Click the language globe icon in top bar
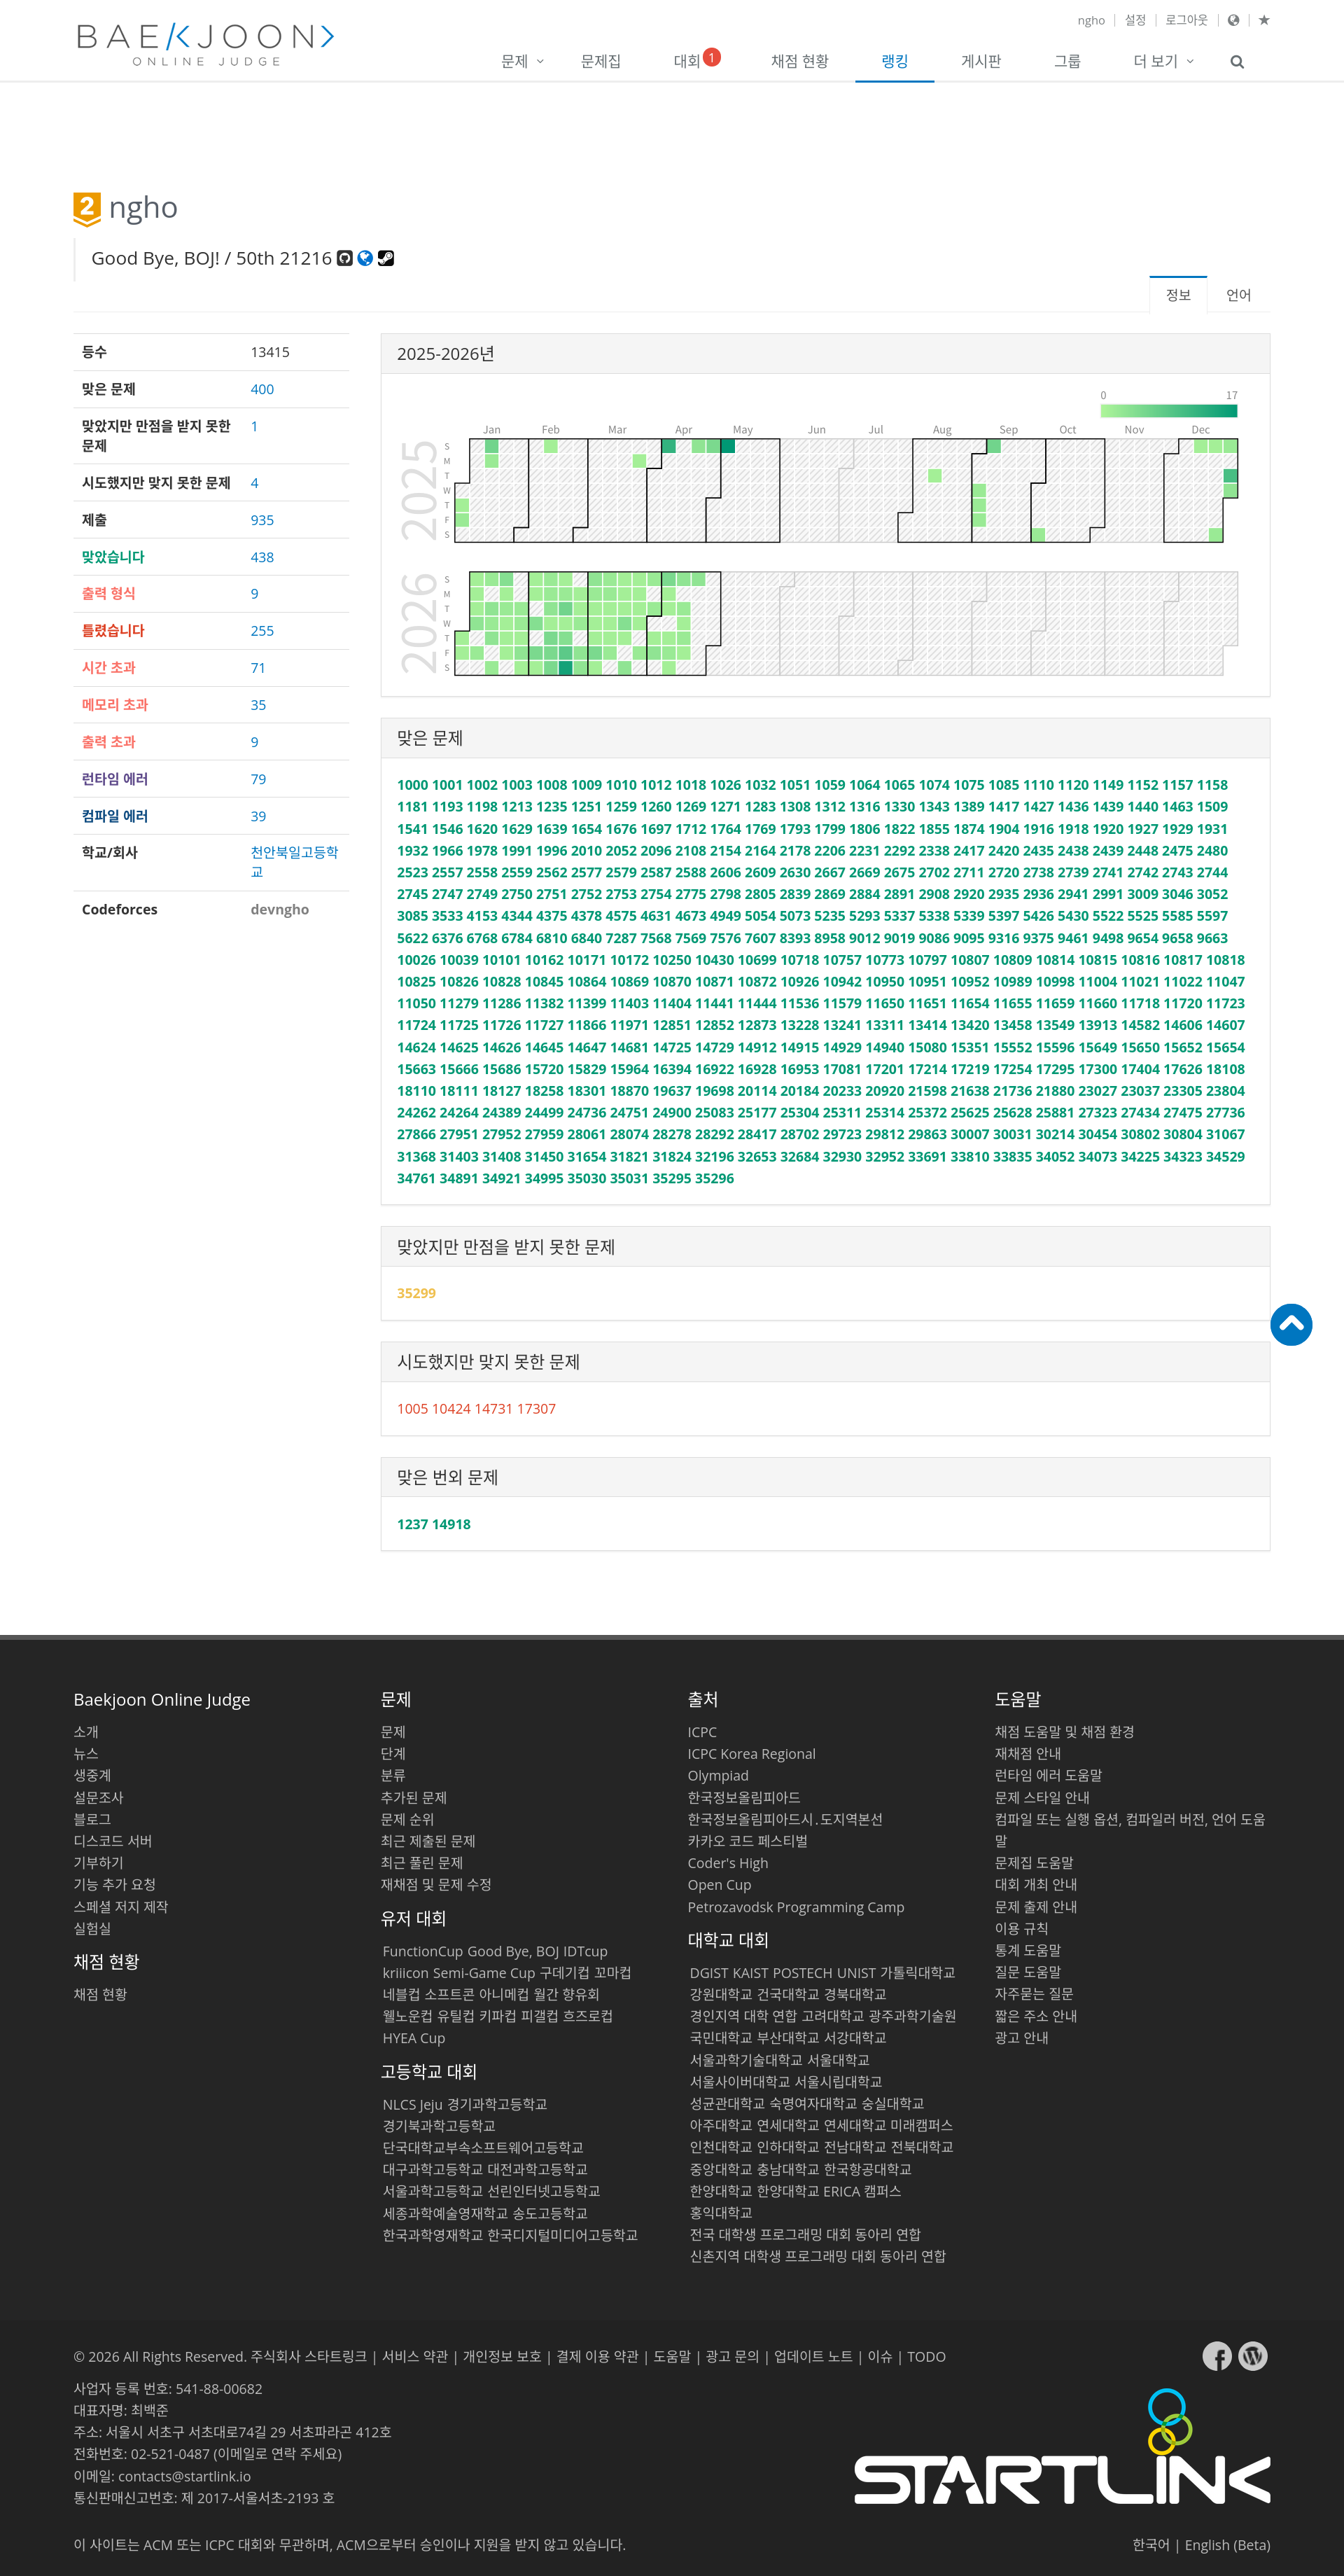Viewport: 1344px width, 2576px height. pyautogui.click(x=1233, y=20)
